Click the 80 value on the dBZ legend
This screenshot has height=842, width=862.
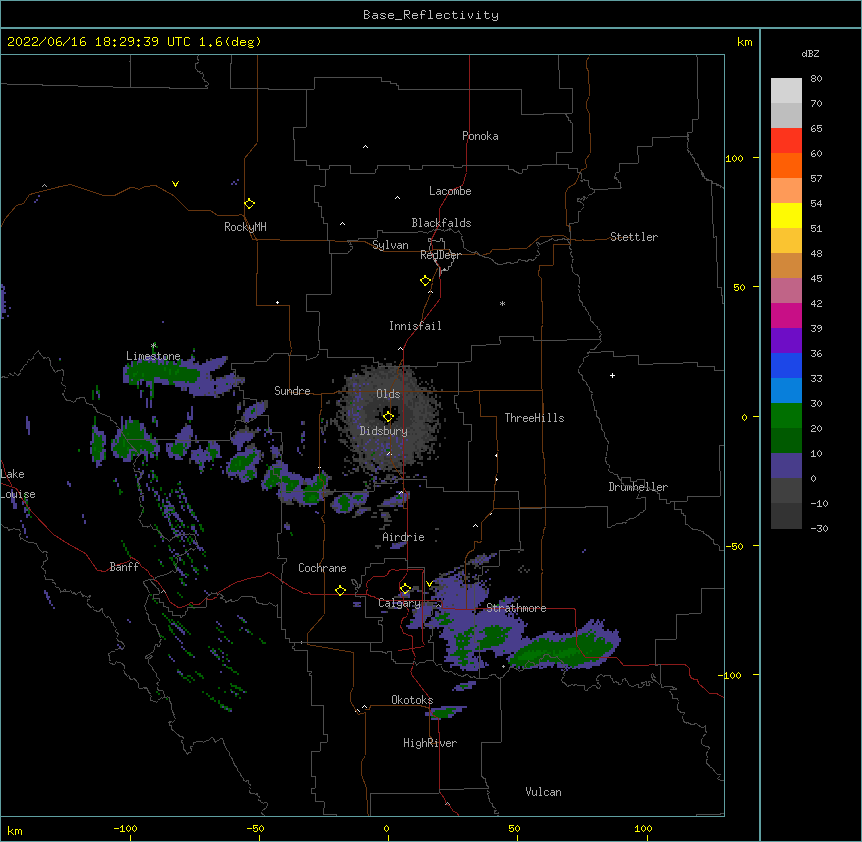[x=816, y=79]
